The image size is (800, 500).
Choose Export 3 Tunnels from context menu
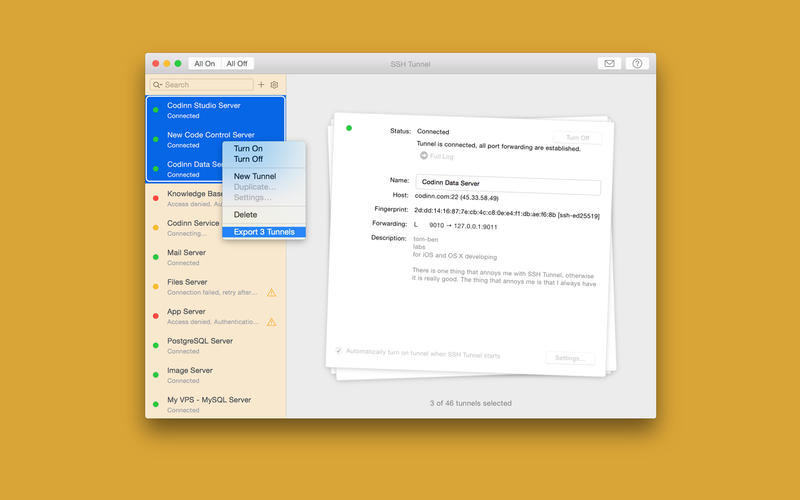pyautogui.click(x=263, y=232)
